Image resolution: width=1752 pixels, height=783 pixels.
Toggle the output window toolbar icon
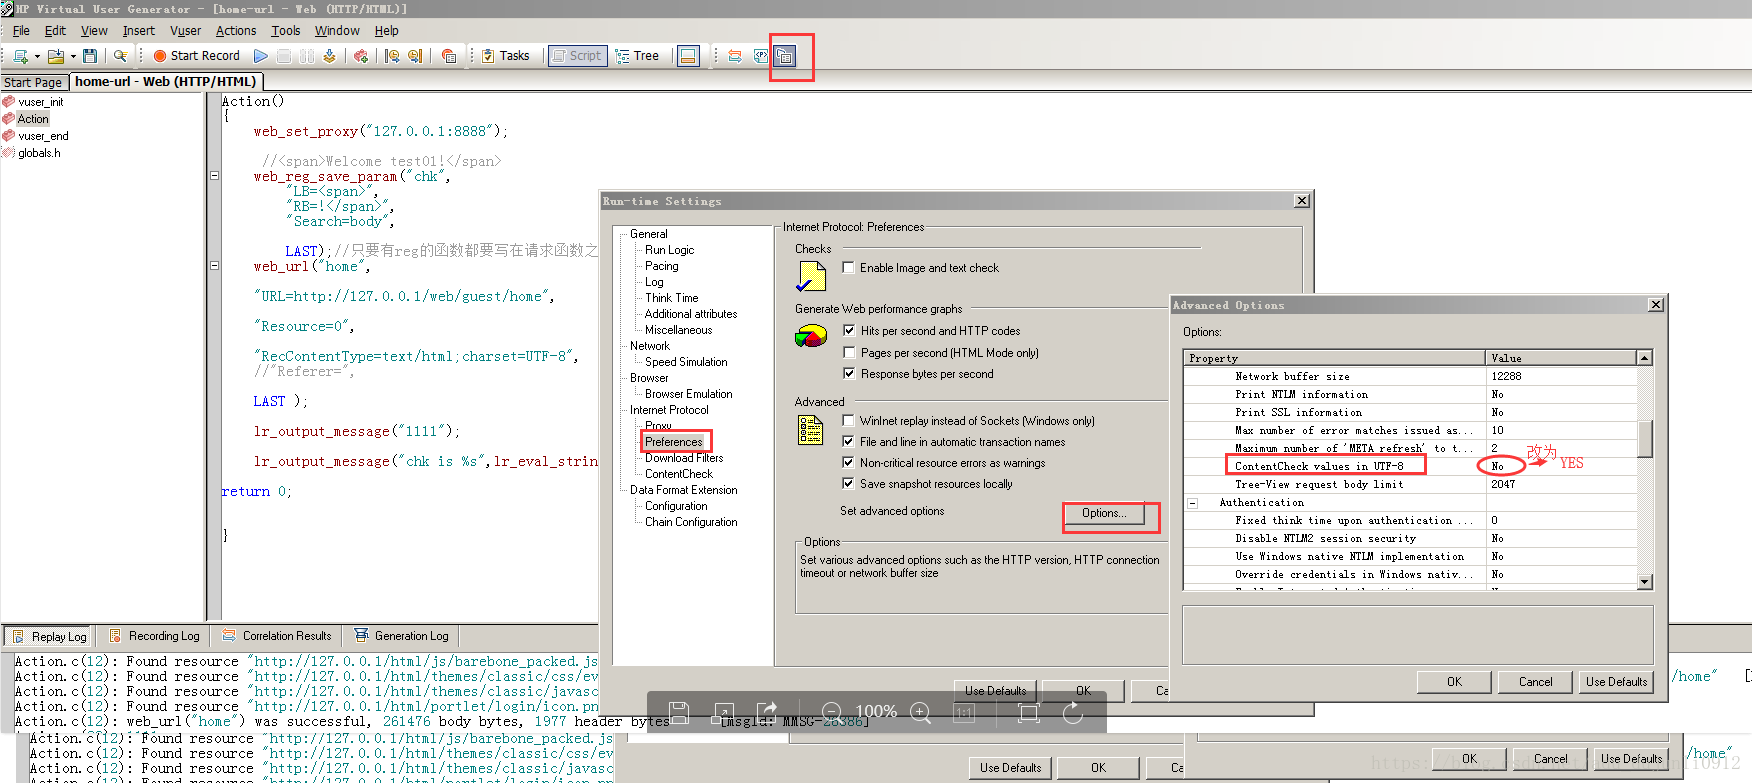[688, 56]
